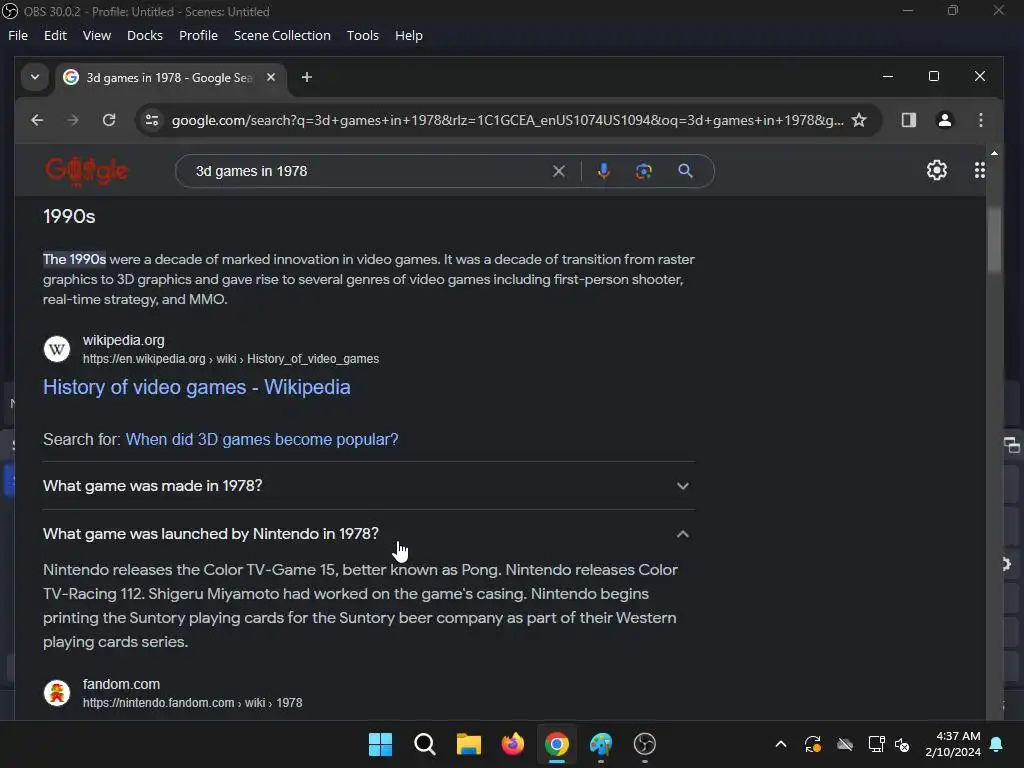The height and width of the screenshot is (768, 1024).
Task: Open the Scene Collection menu
Action: click(282, 35)
